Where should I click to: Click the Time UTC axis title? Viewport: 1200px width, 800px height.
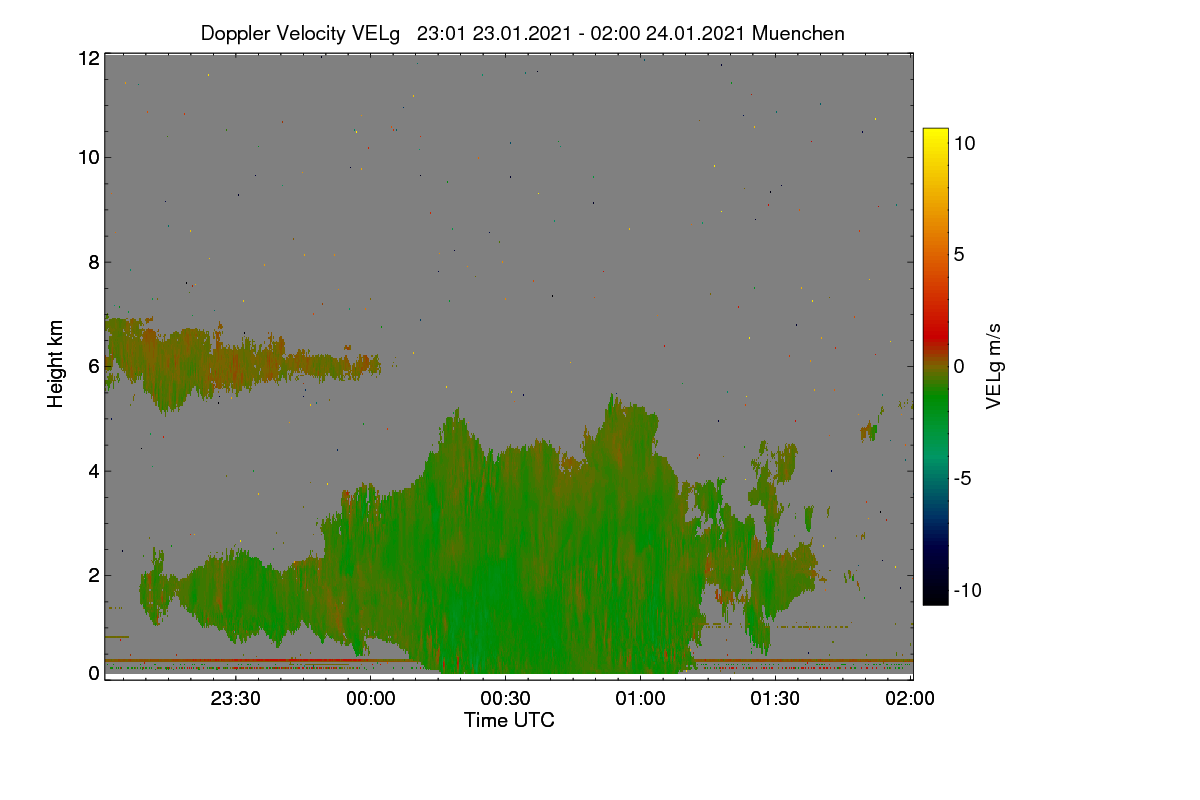(x=509, y=720)
